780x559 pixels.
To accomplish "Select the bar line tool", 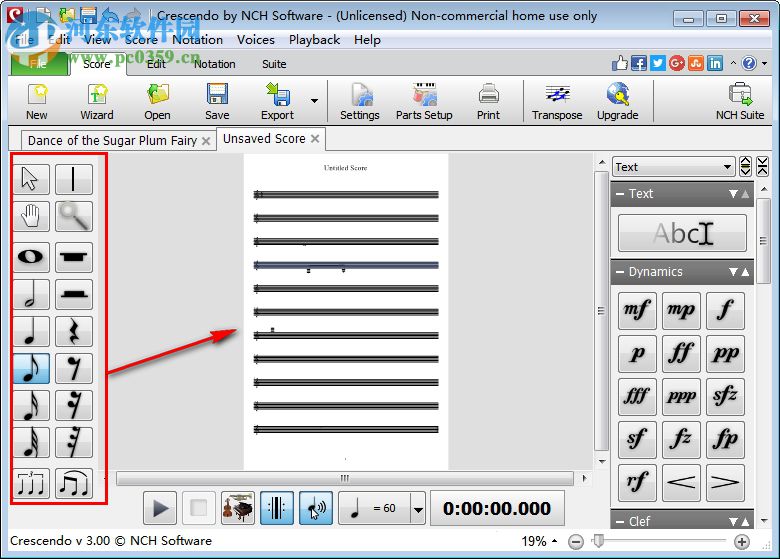I will click(74, 179).
